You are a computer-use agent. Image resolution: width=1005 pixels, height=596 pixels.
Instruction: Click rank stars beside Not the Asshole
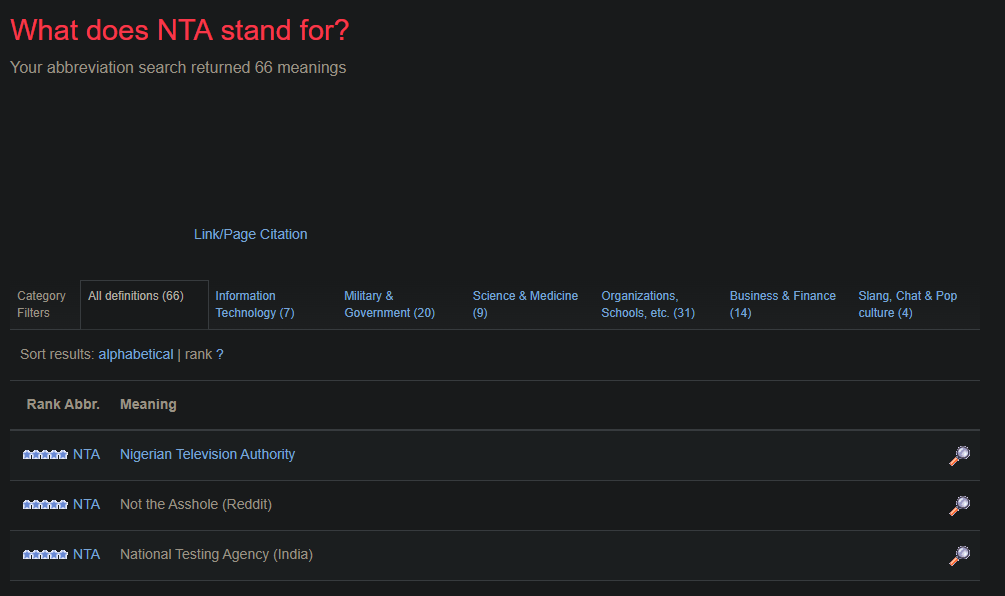(45, 504)
